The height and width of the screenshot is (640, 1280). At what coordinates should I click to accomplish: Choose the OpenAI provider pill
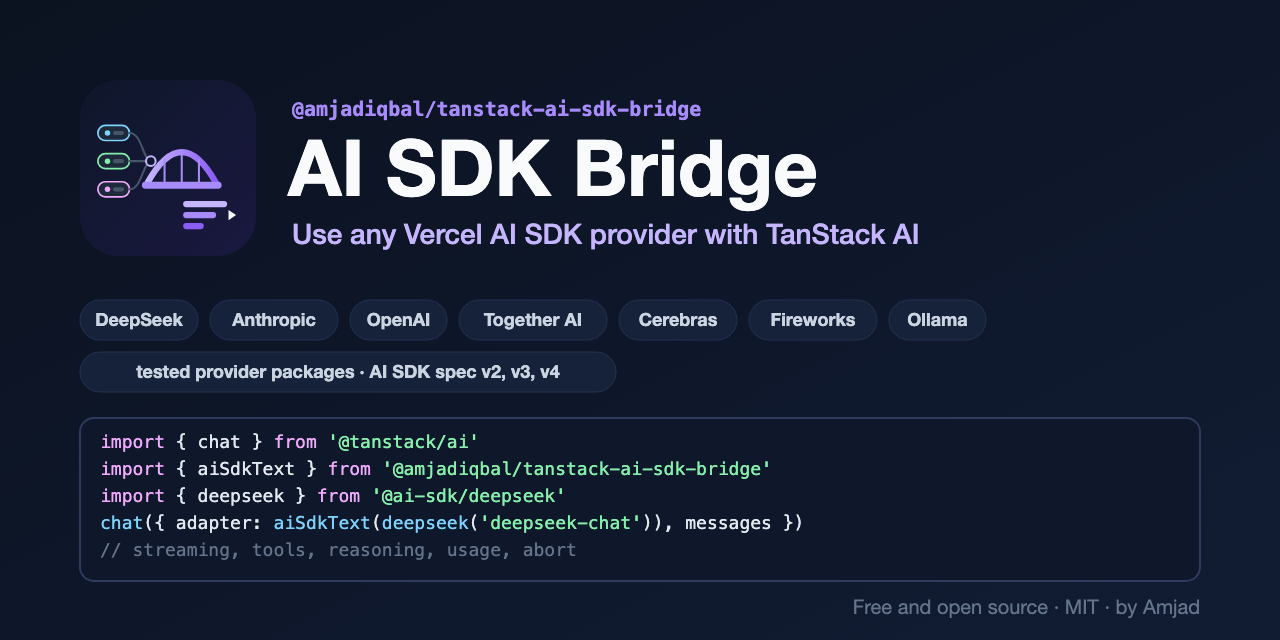[398, 320]
